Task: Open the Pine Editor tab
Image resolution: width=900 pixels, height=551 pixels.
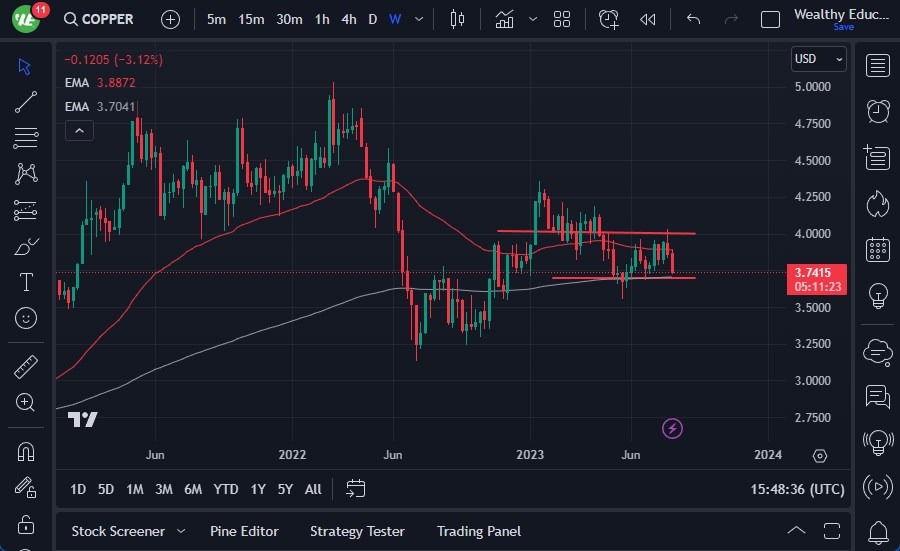Action: [244, 531]
